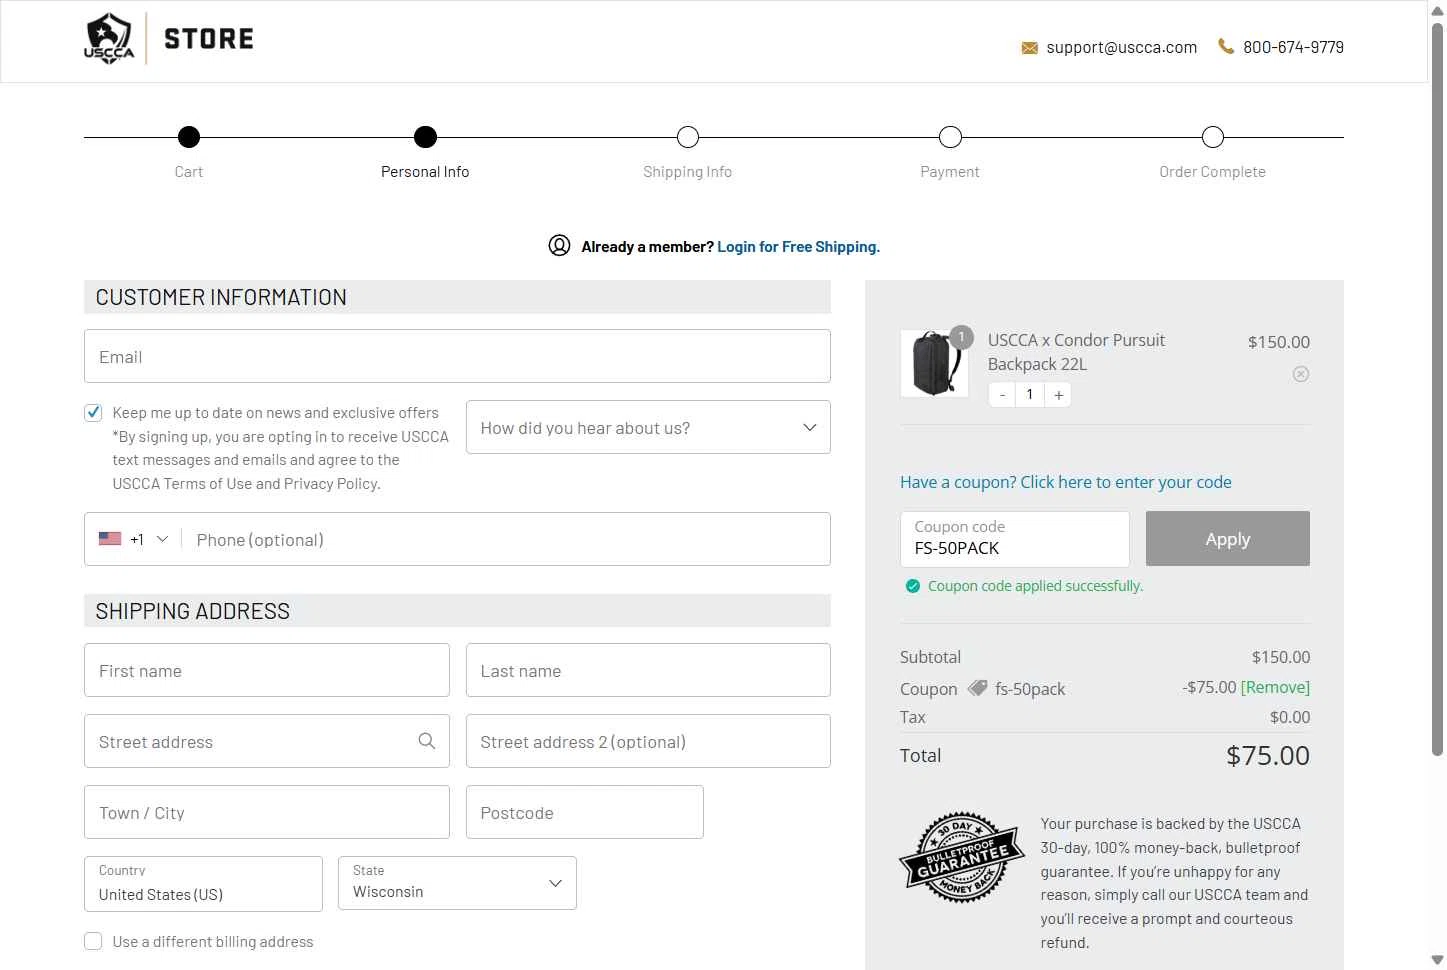Click the CUSTOMER INFORMATION heading
Viewport: 1447px width, 970px height.
click(221, 297)
